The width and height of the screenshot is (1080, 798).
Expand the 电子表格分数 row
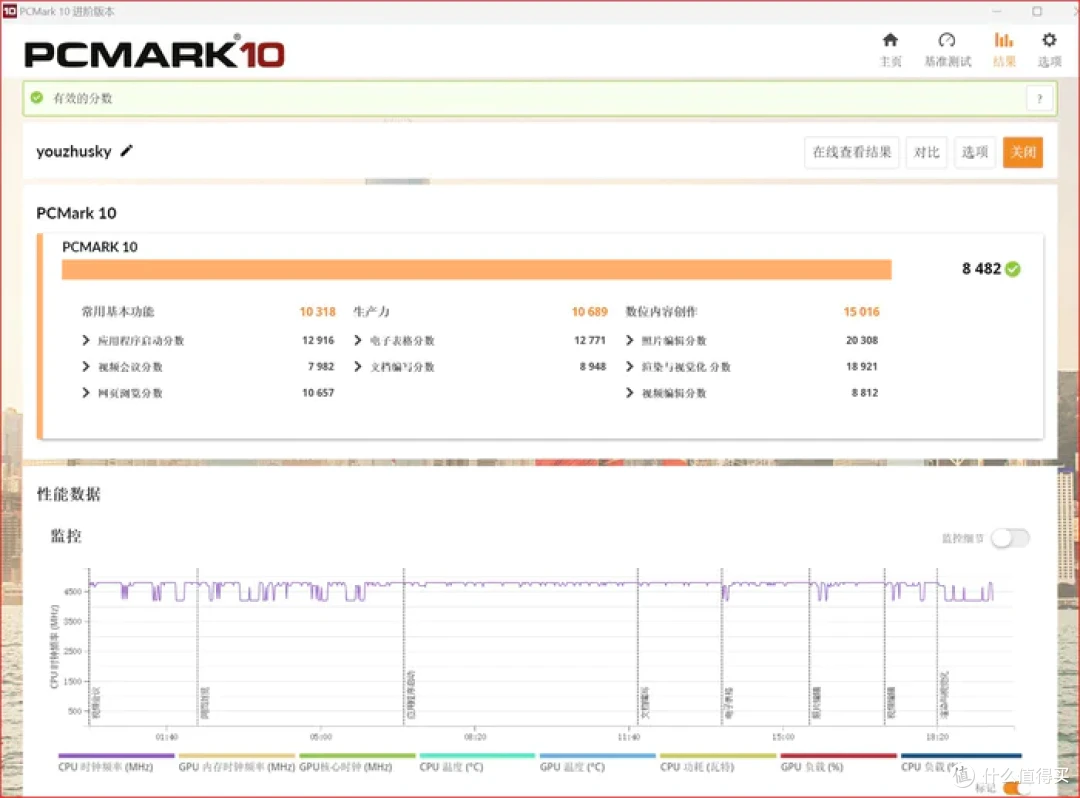[x=357, y=340]
